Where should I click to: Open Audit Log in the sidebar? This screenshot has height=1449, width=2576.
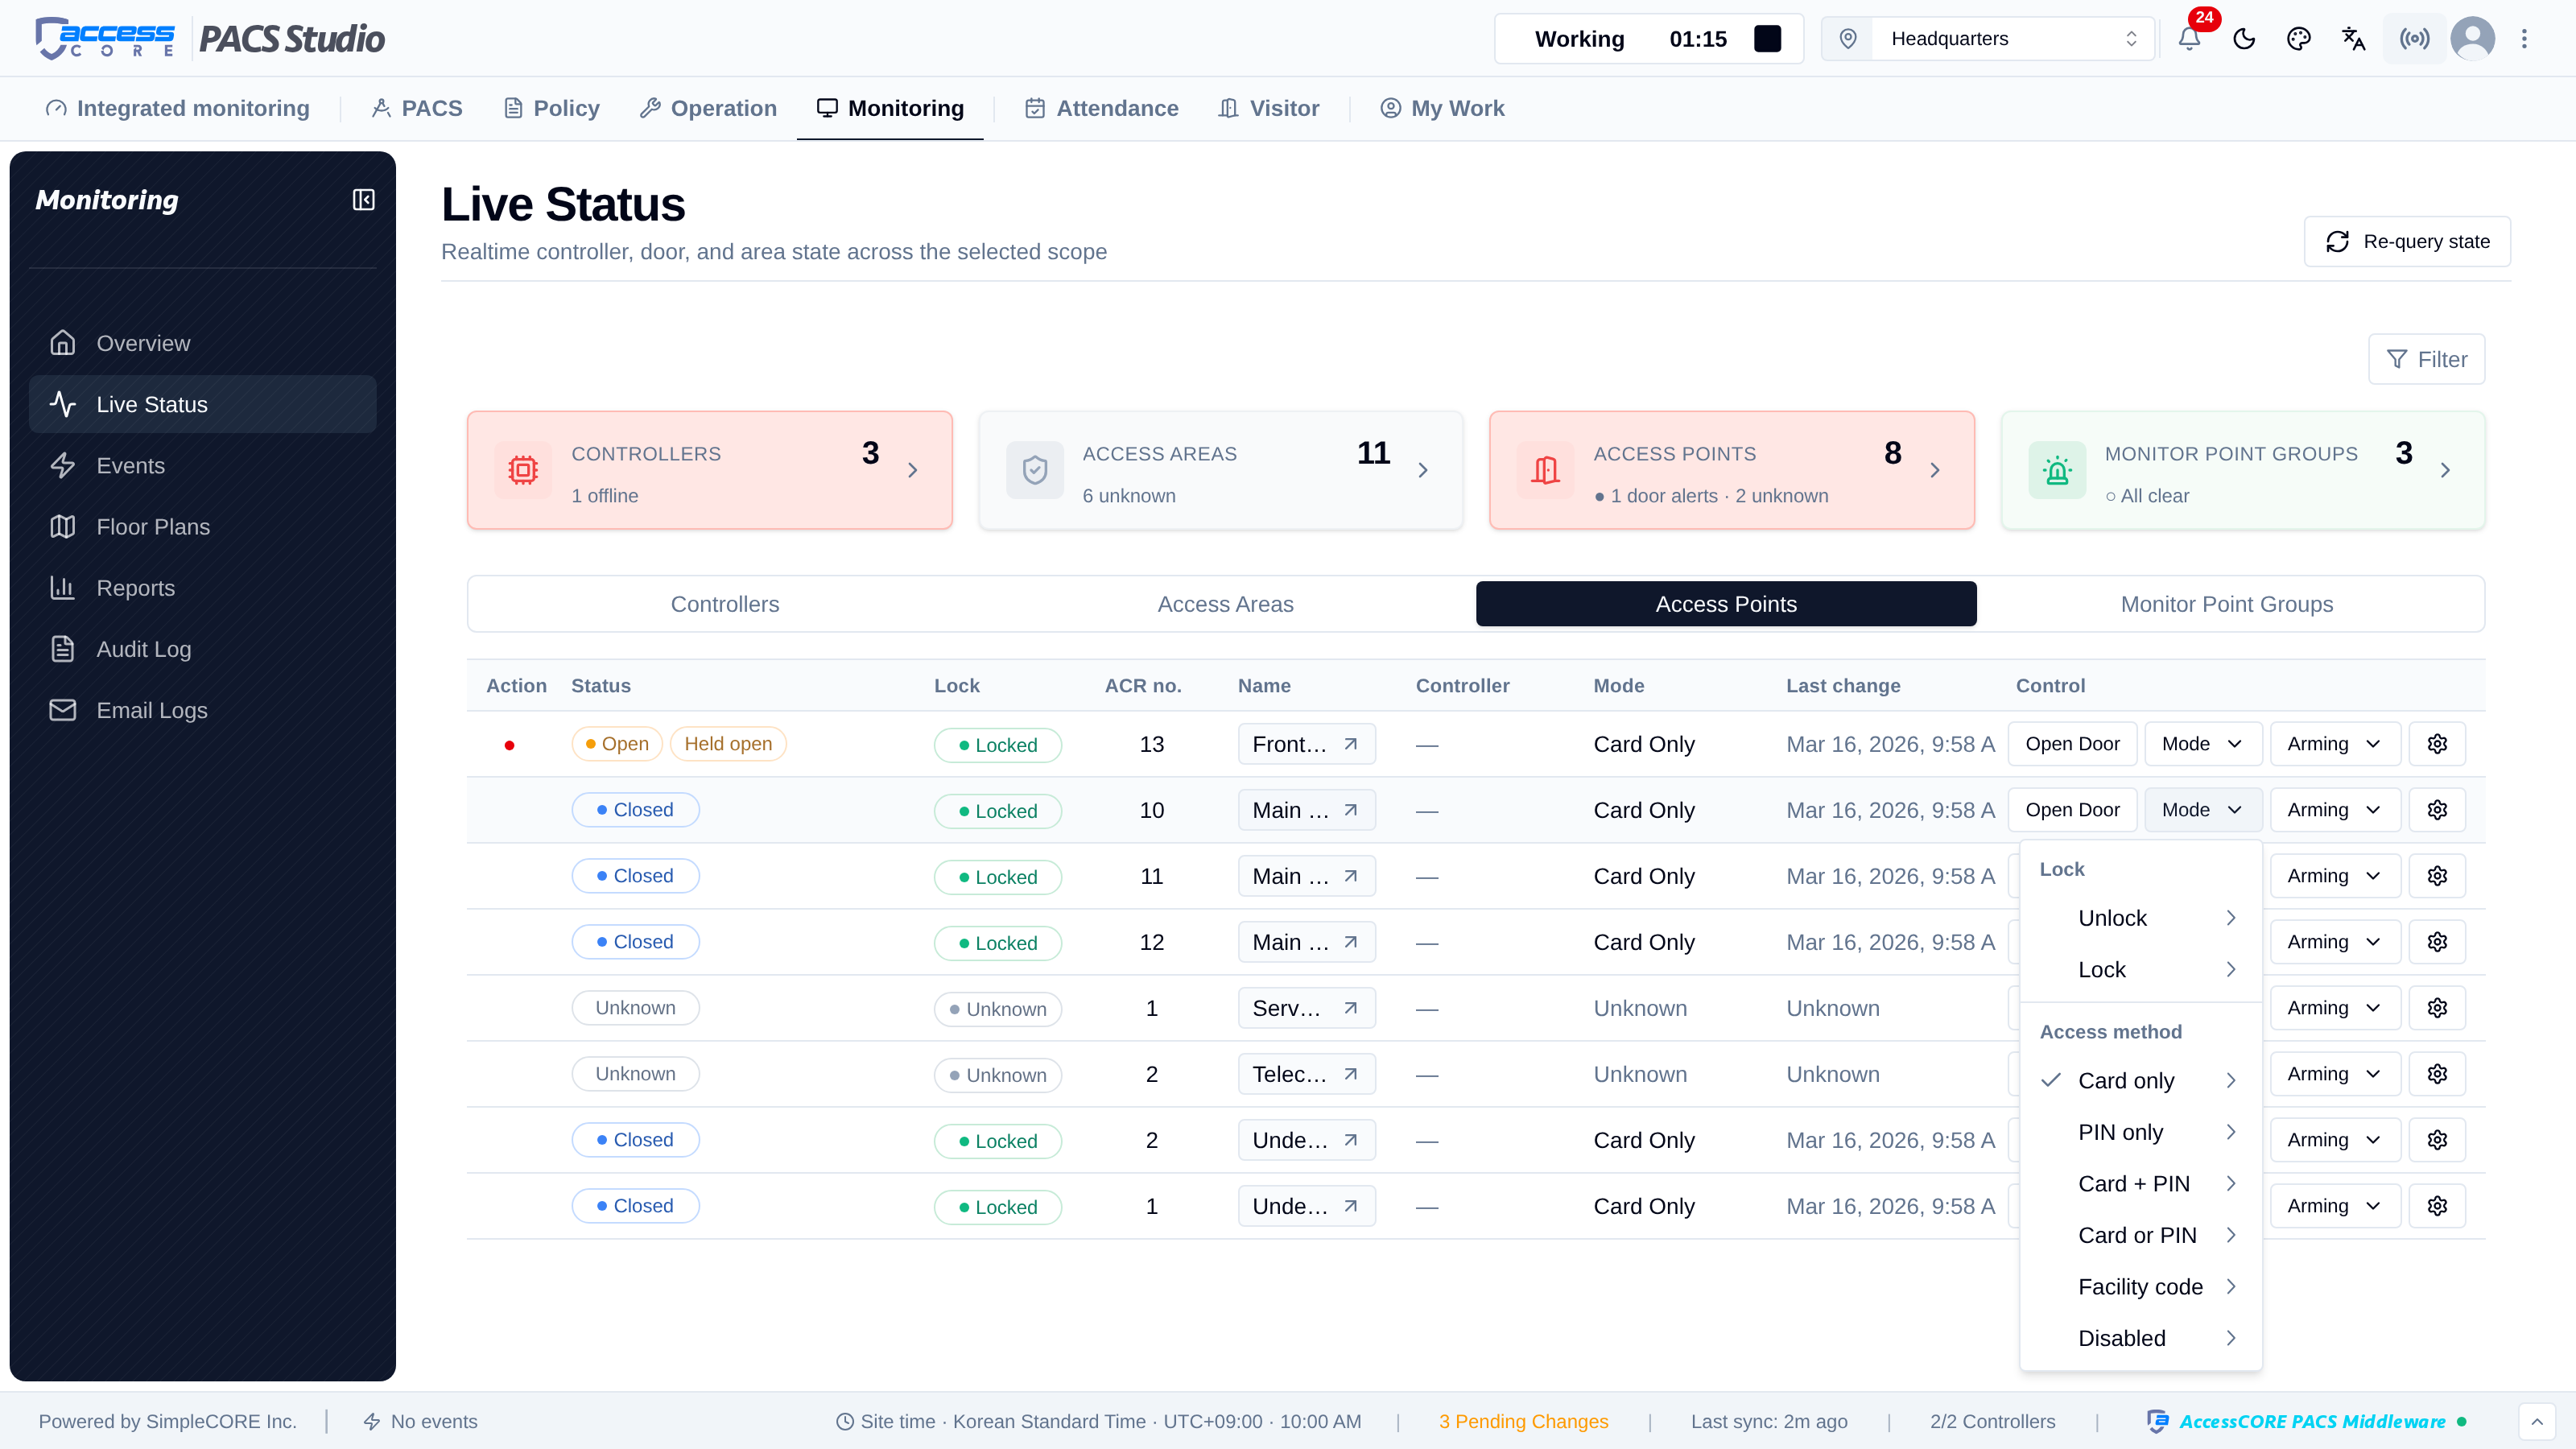point(203,649)
